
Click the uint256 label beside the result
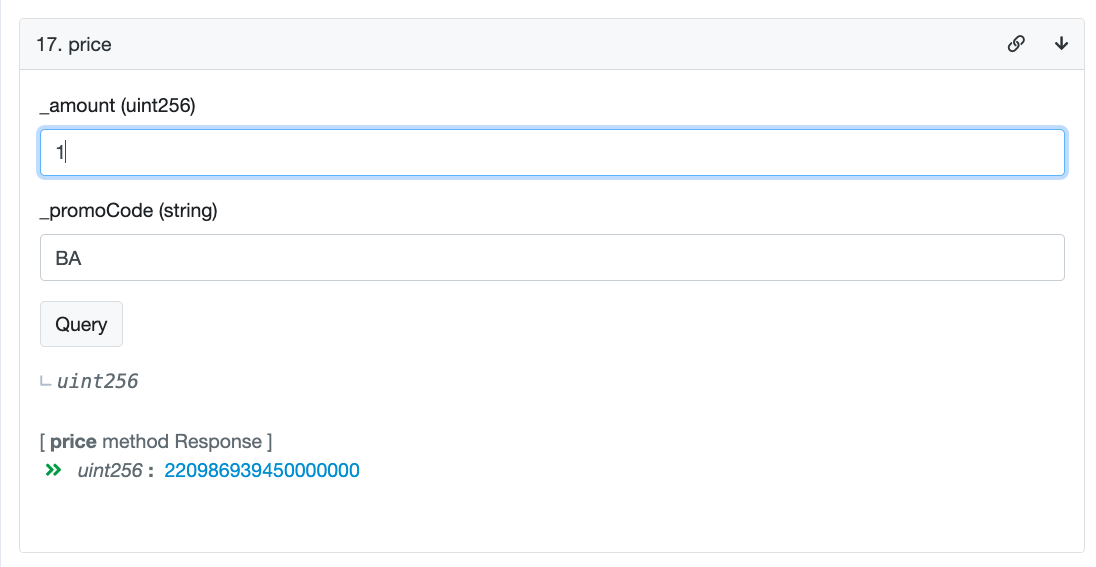click(110, 470)
